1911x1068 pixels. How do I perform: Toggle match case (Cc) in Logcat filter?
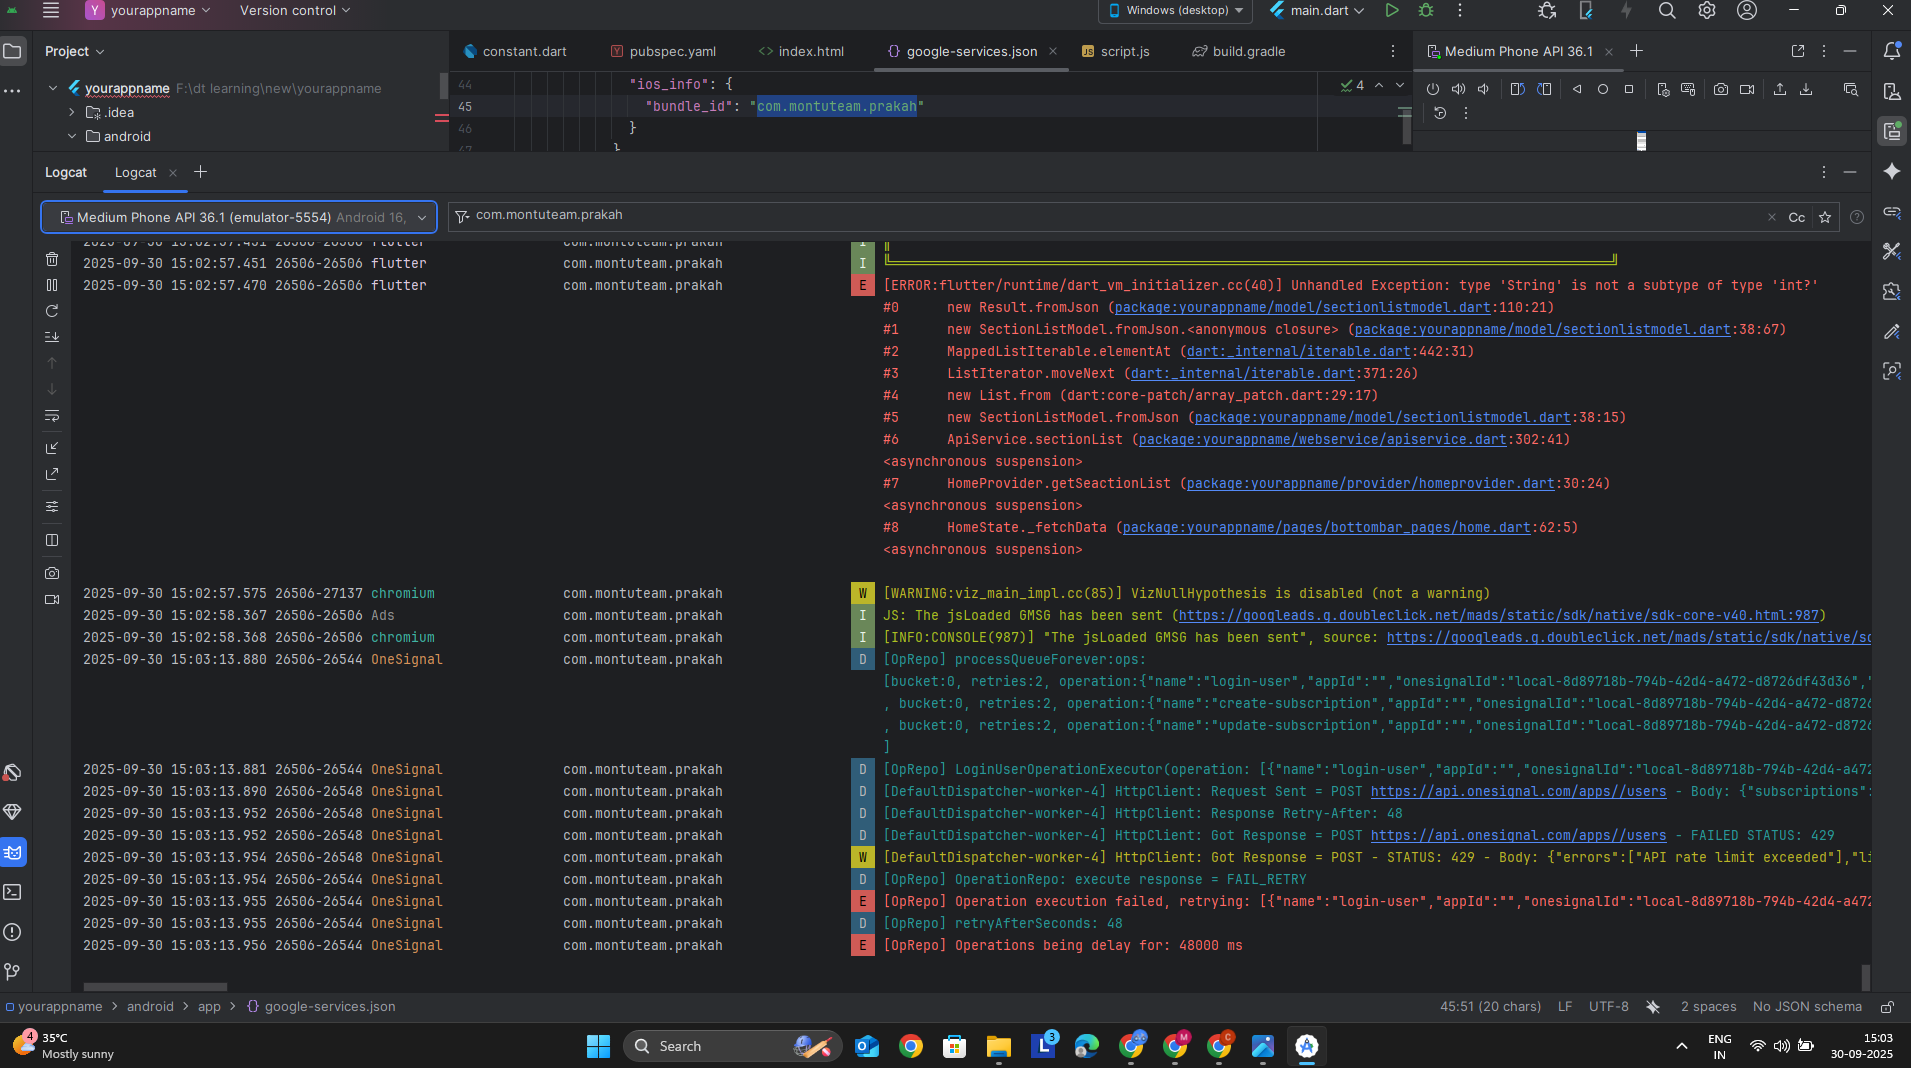tap(1796, 217)
